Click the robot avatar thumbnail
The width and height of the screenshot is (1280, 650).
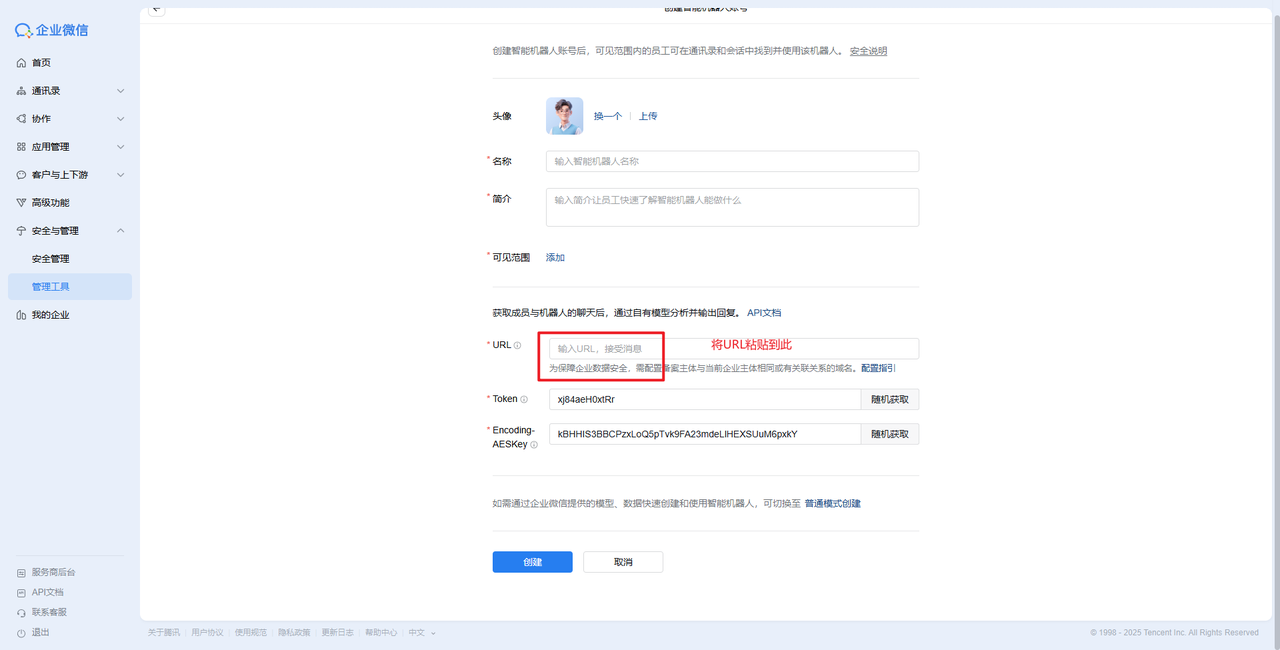coord(564,116)
